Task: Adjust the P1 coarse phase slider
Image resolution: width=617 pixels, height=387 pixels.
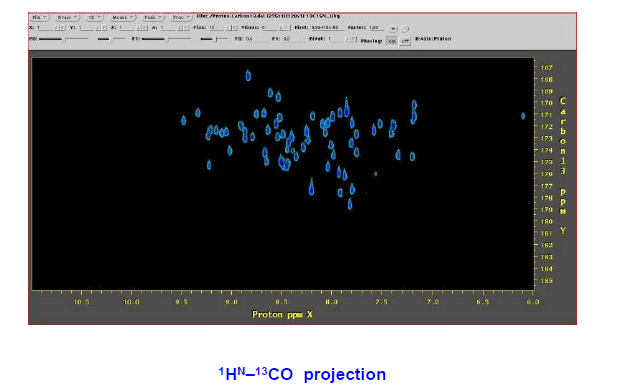Action: pyautogui.click(x=166, y=39)
